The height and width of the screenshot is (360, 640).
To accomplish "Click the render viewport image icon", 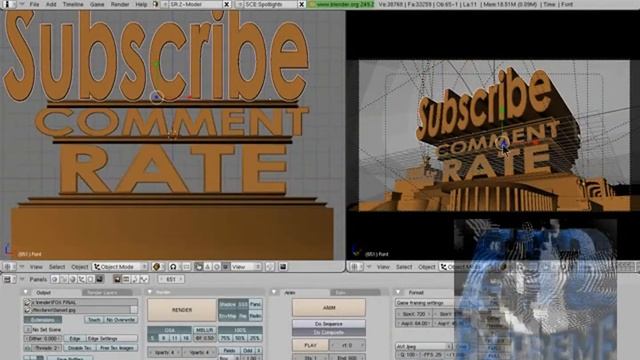I will coord(283,267).
